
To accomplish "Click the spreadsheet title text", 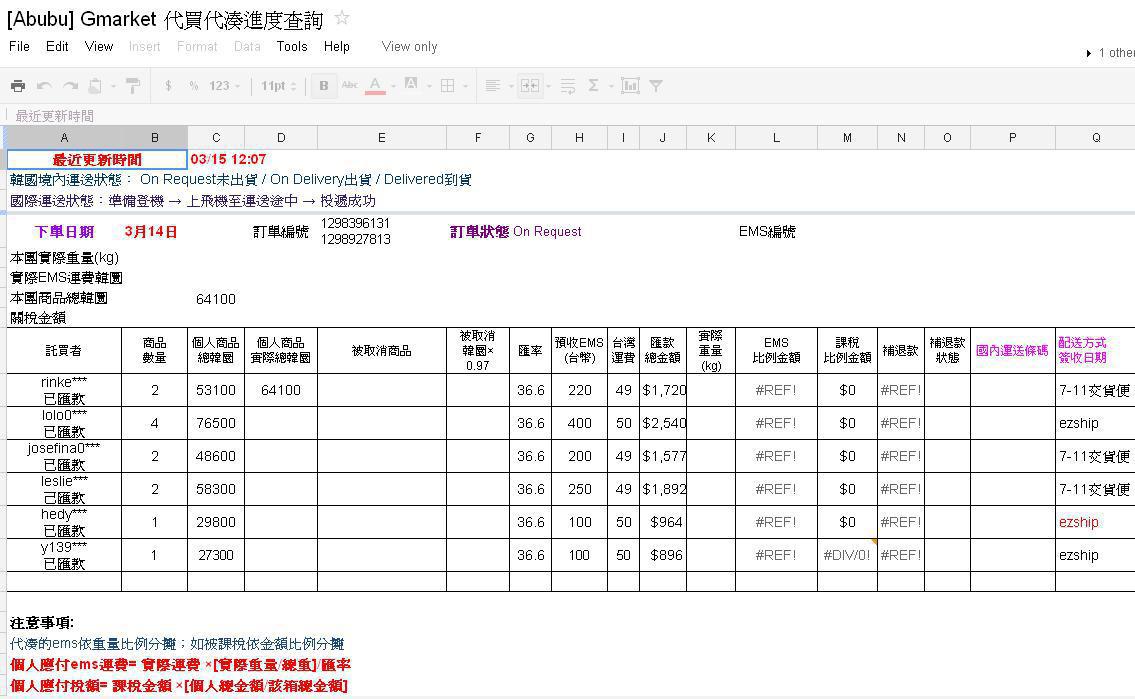I will click(x=165, y=20).
